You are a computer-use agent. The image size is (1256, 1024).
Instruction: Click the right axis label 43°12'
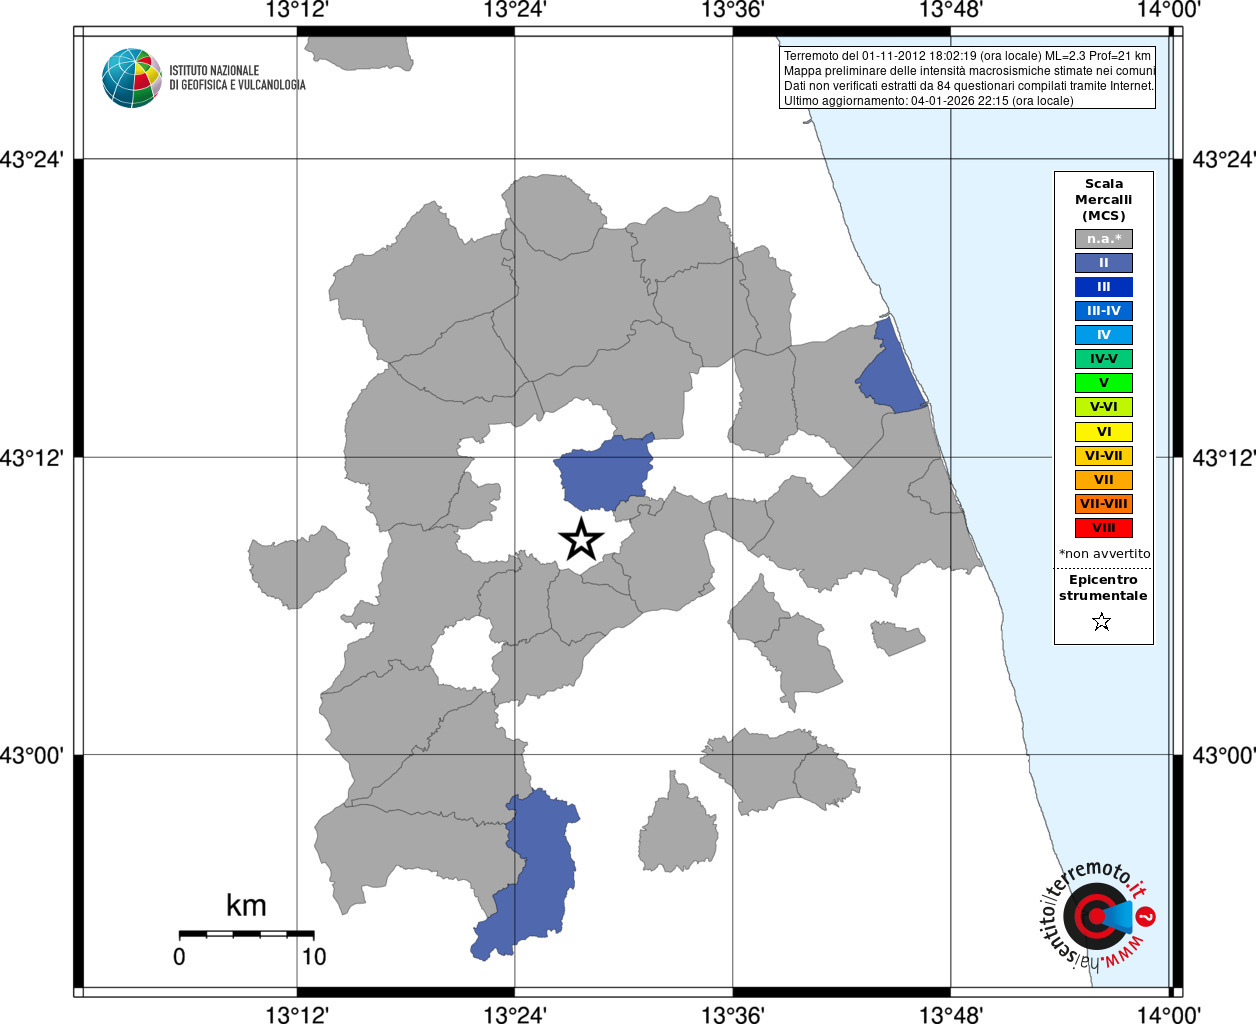point(1224,458)
